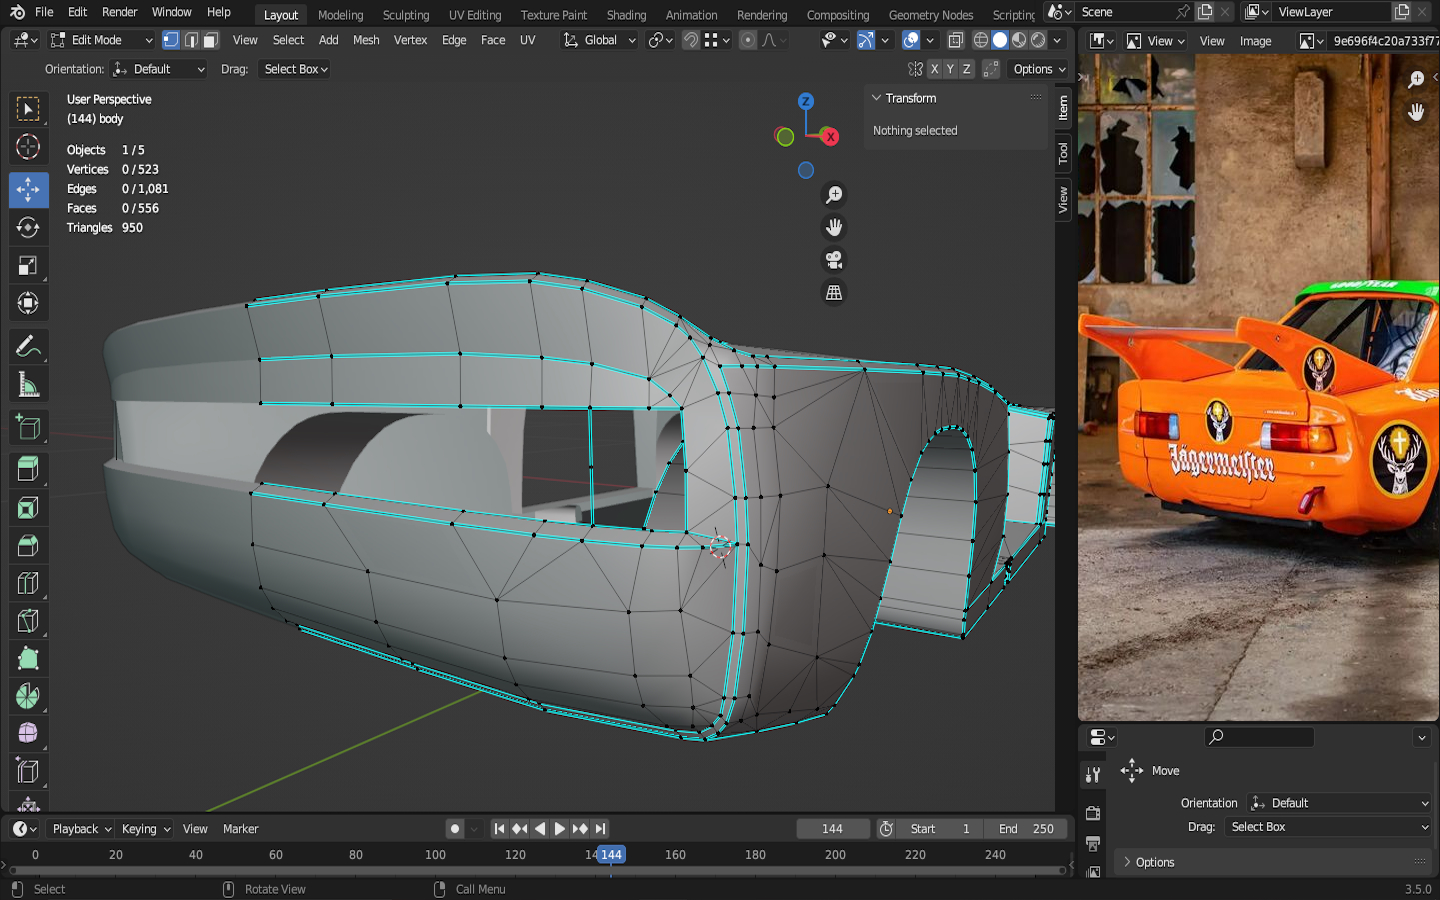Select the Cursor tool in toolbar
1440x900 pixels.
click(x=28, y=147)
